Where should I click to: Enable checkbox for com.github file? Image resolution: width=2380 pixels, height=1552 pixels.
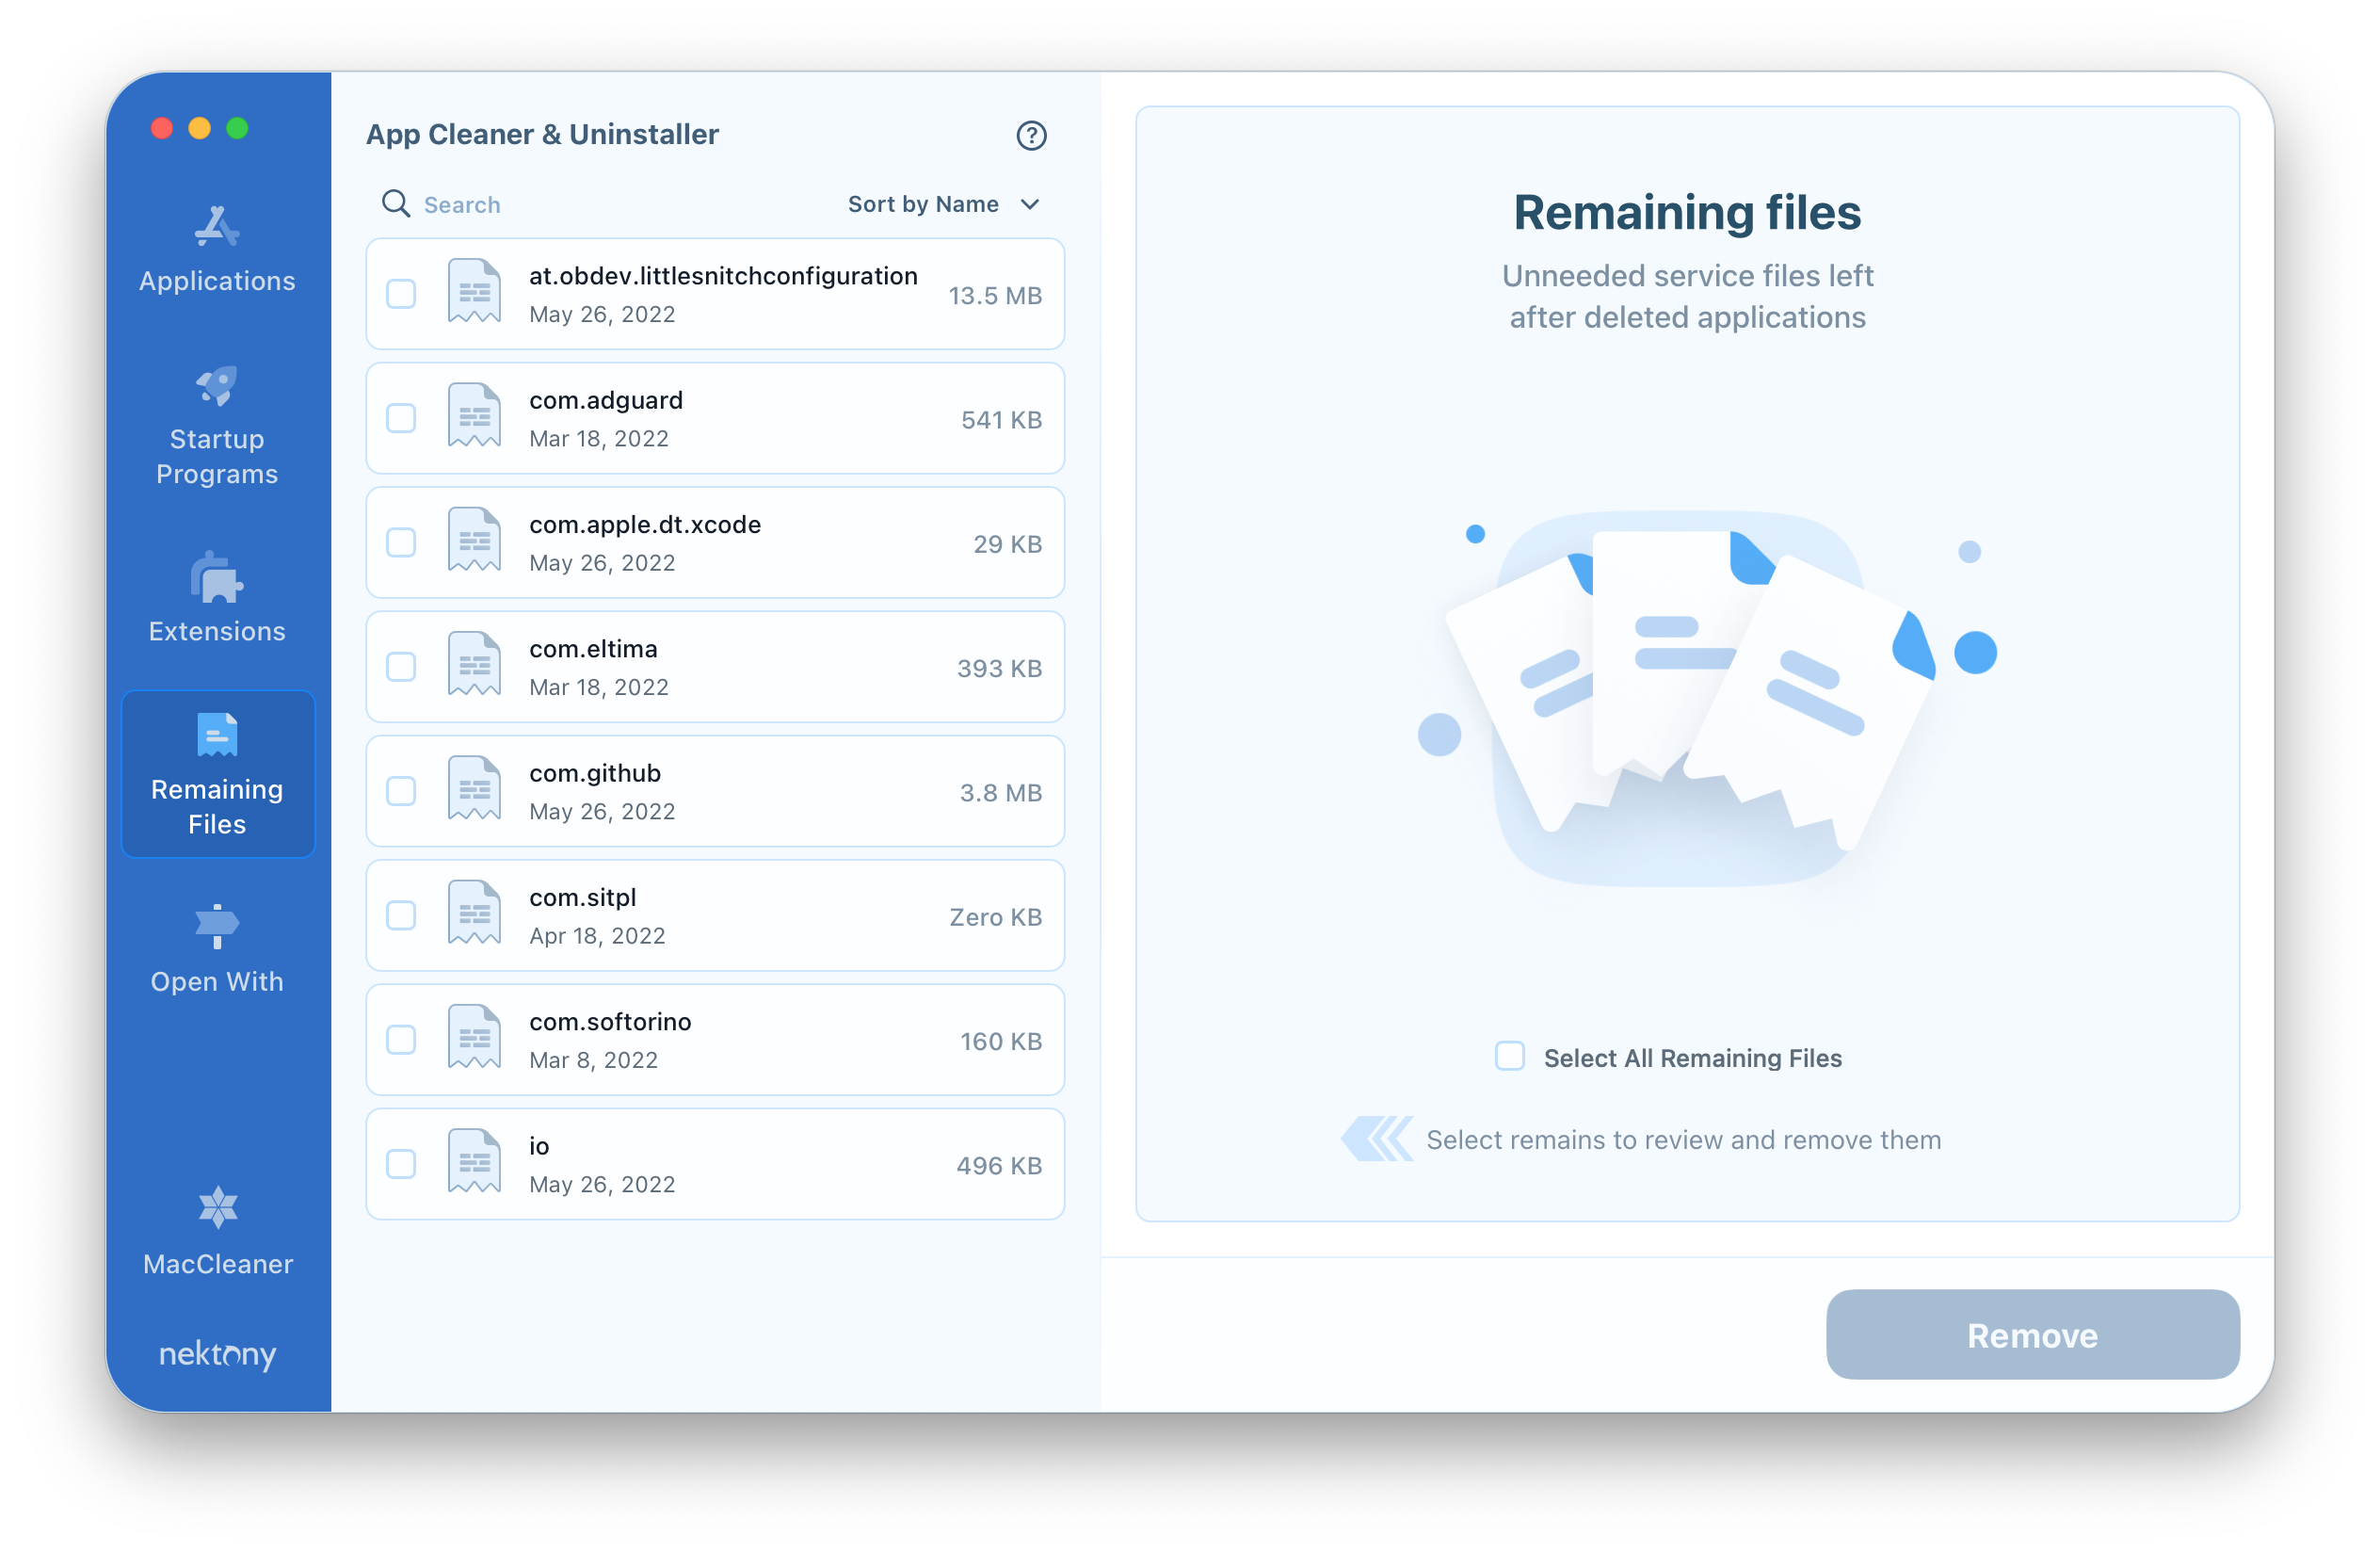coord(401,792)
